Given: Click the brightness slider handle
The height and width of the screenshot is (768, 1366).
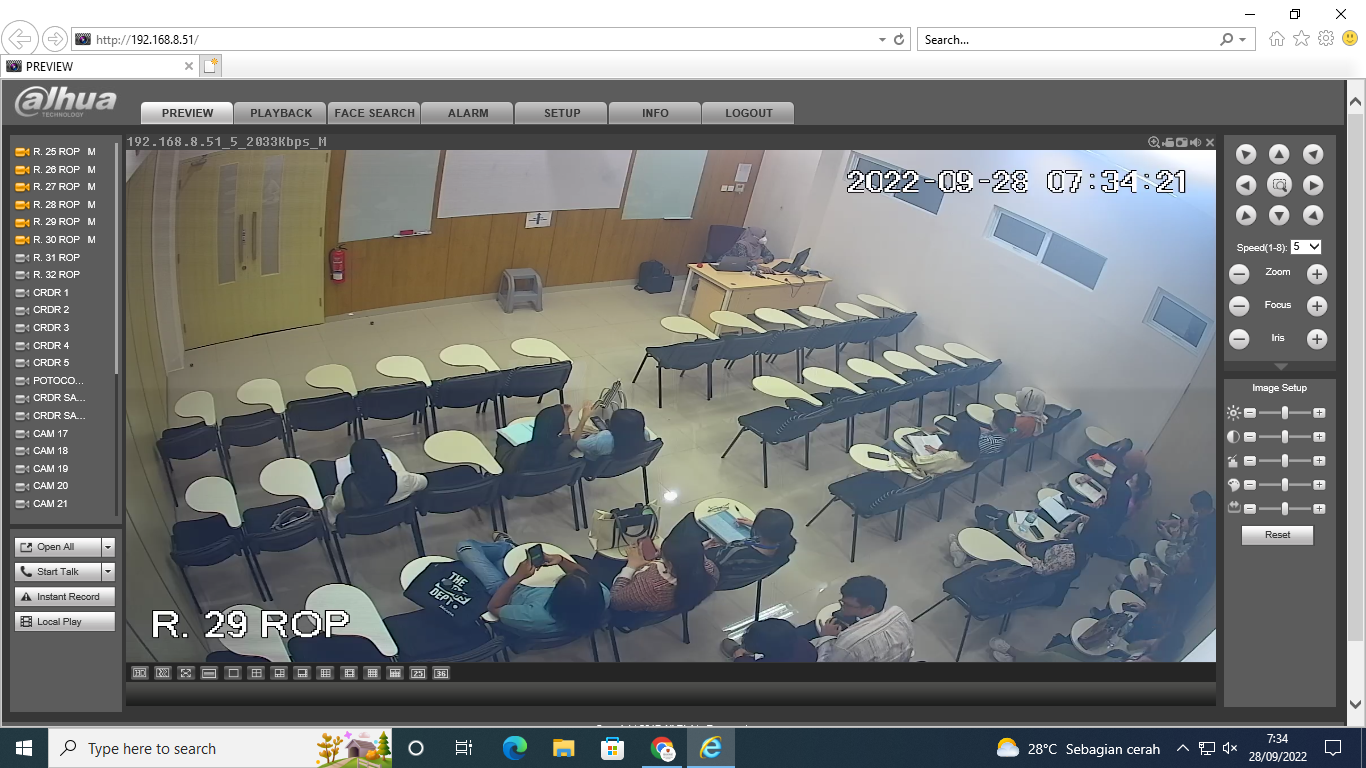Looking at the screenshot, I should (x=1285, y=412).
